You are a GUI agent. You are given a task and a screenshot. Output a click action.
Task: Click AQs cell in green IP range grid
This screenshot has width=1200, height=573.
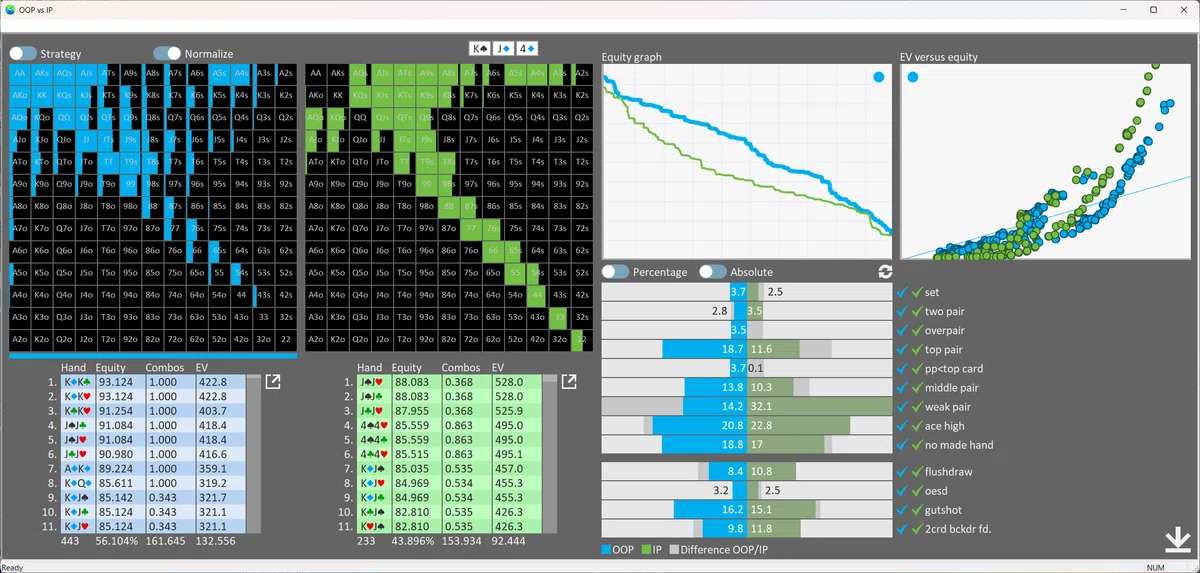point(360,73)
